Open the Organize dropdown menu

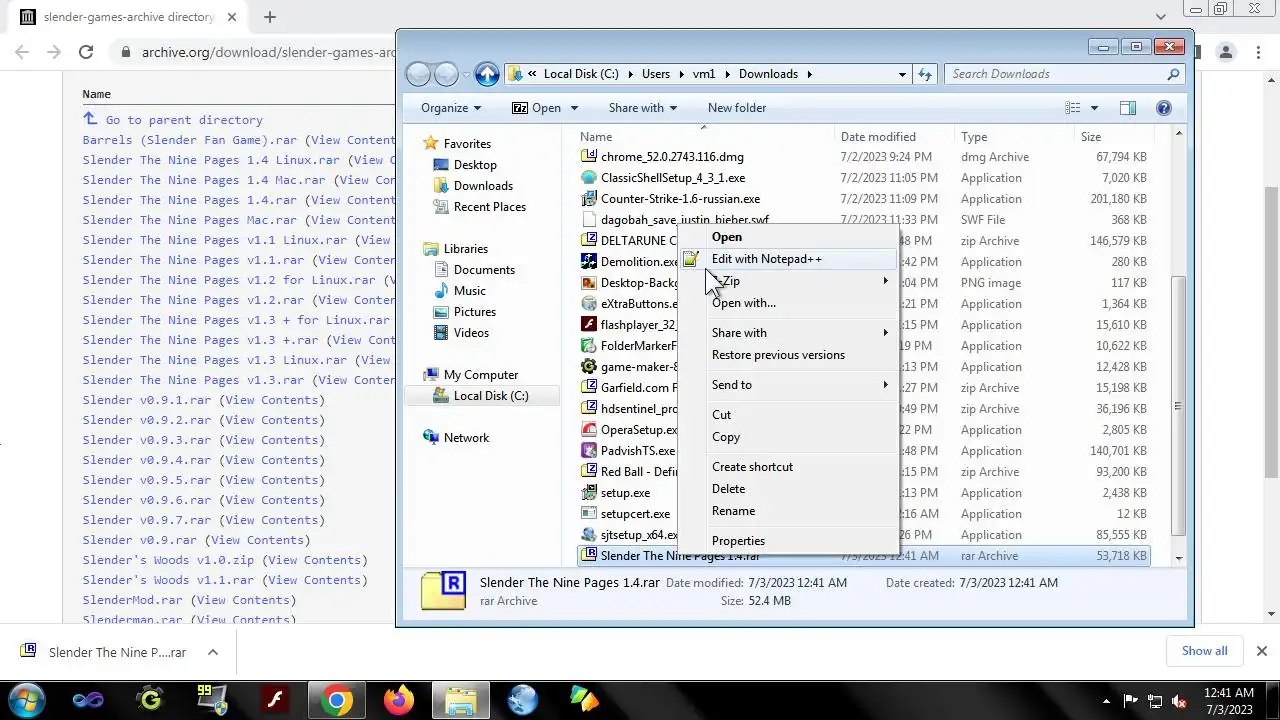pos(451,108)
